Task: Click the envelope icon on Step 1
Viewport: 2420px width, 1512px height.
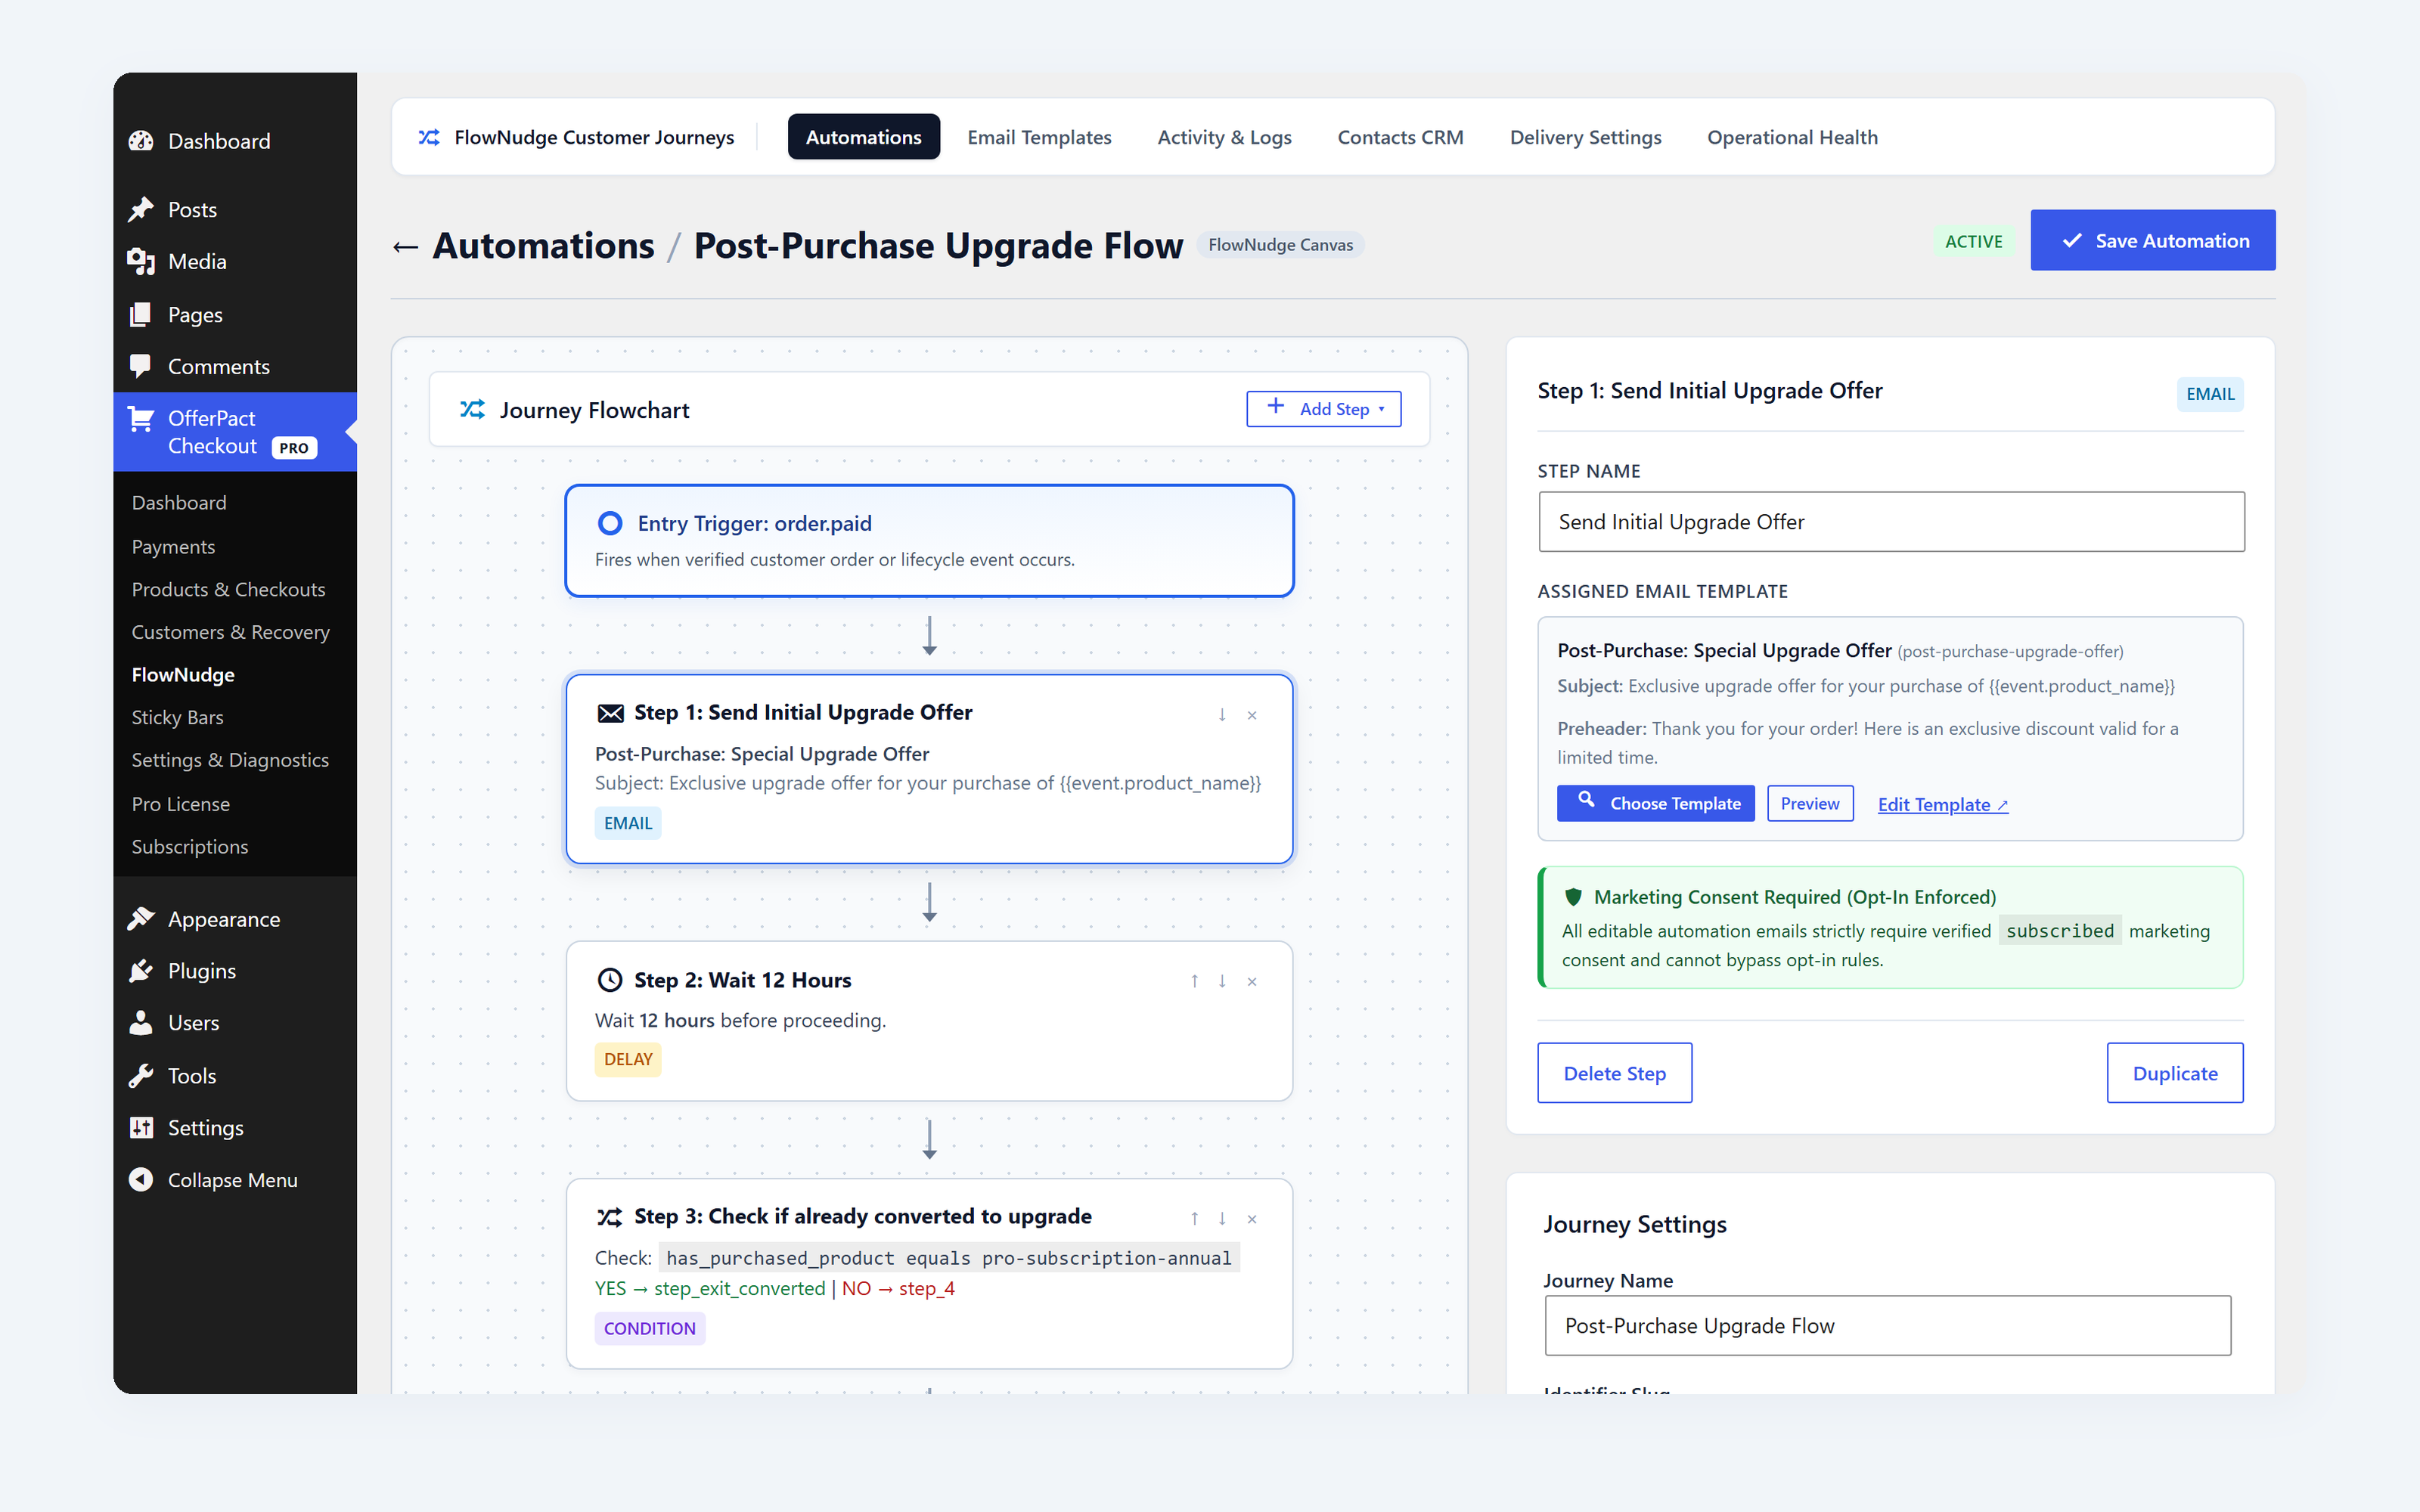Action: [x=610, y=713]
